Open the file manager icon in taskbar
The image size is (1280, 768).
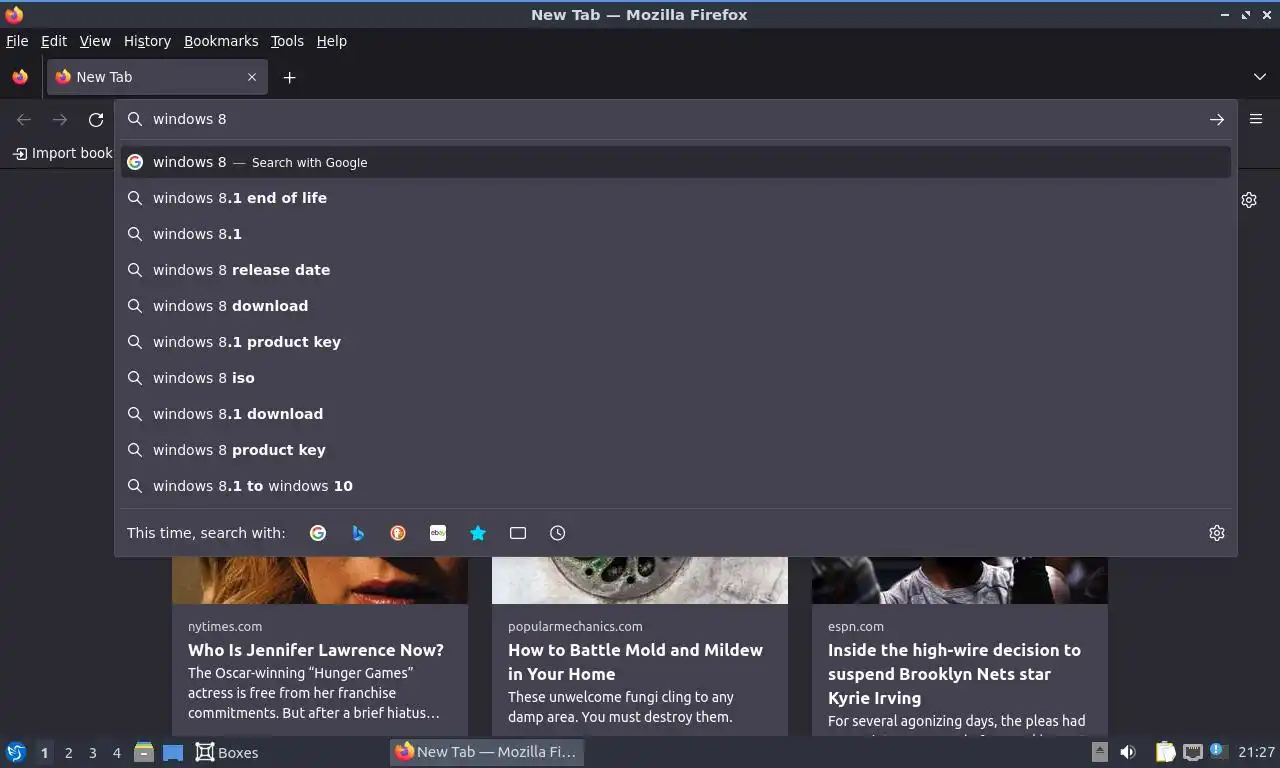coord(144,752)
